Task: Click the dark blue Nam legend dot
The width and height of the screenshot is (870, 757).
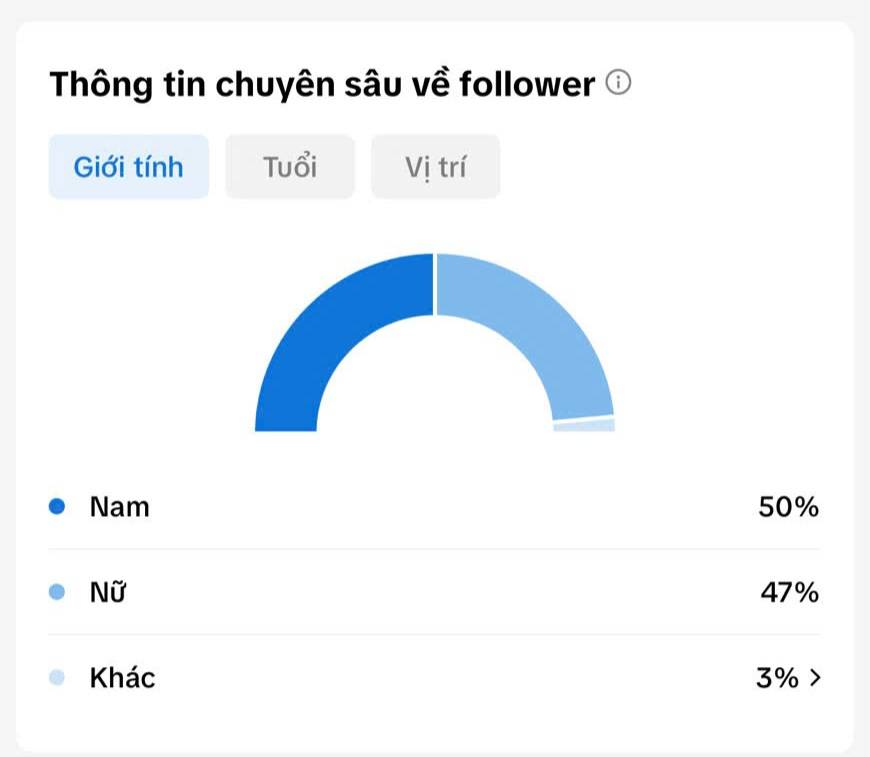Action: (x=57, y=506)
